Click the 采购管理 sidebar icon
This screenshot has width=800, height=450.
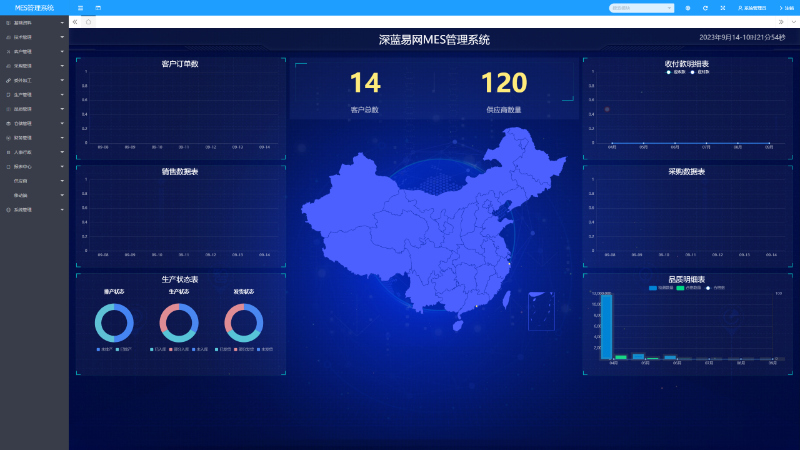point(8,66)
